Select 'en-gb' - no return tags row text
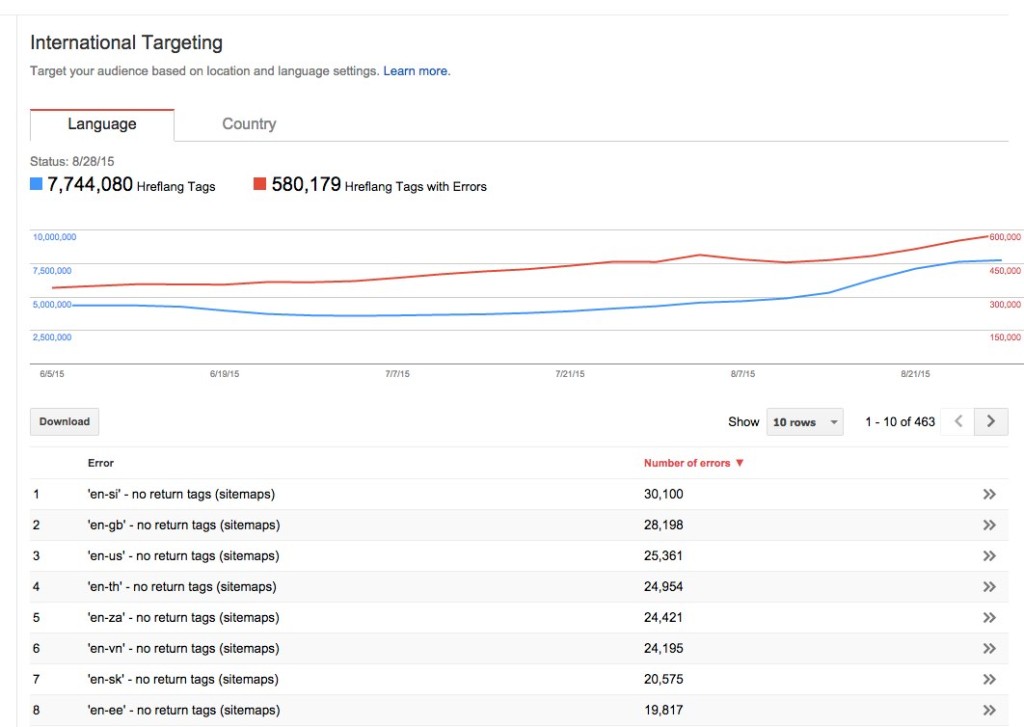This screenshot has width=1024, height=727. [184, 525]
